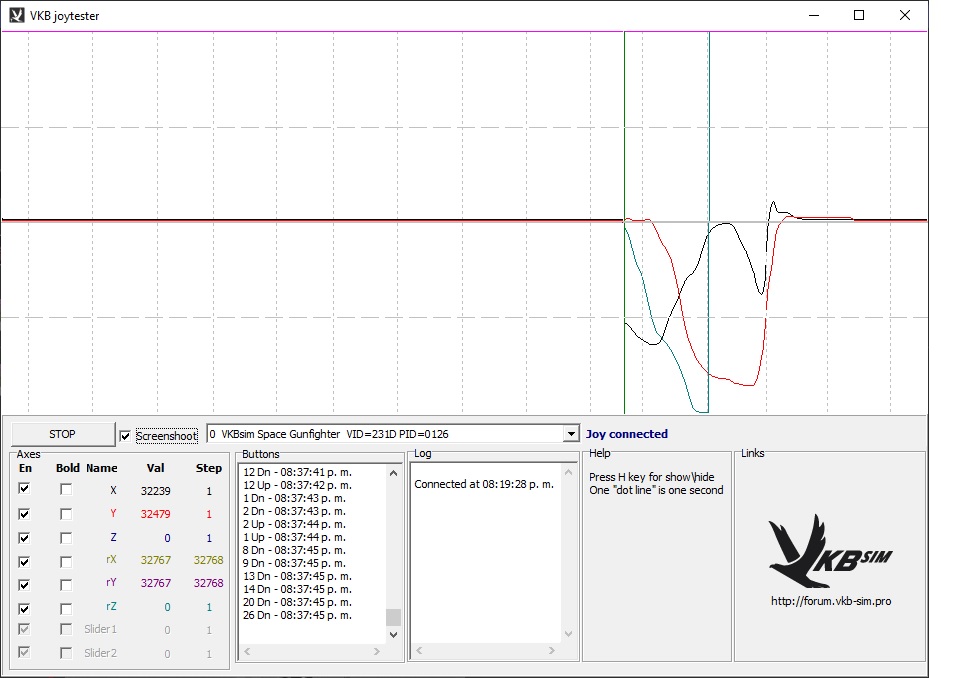Click Log panel scroll down arrow
The height and width of the screenshot is (678, 978).
pyautogui.click(x=568, y=634)
